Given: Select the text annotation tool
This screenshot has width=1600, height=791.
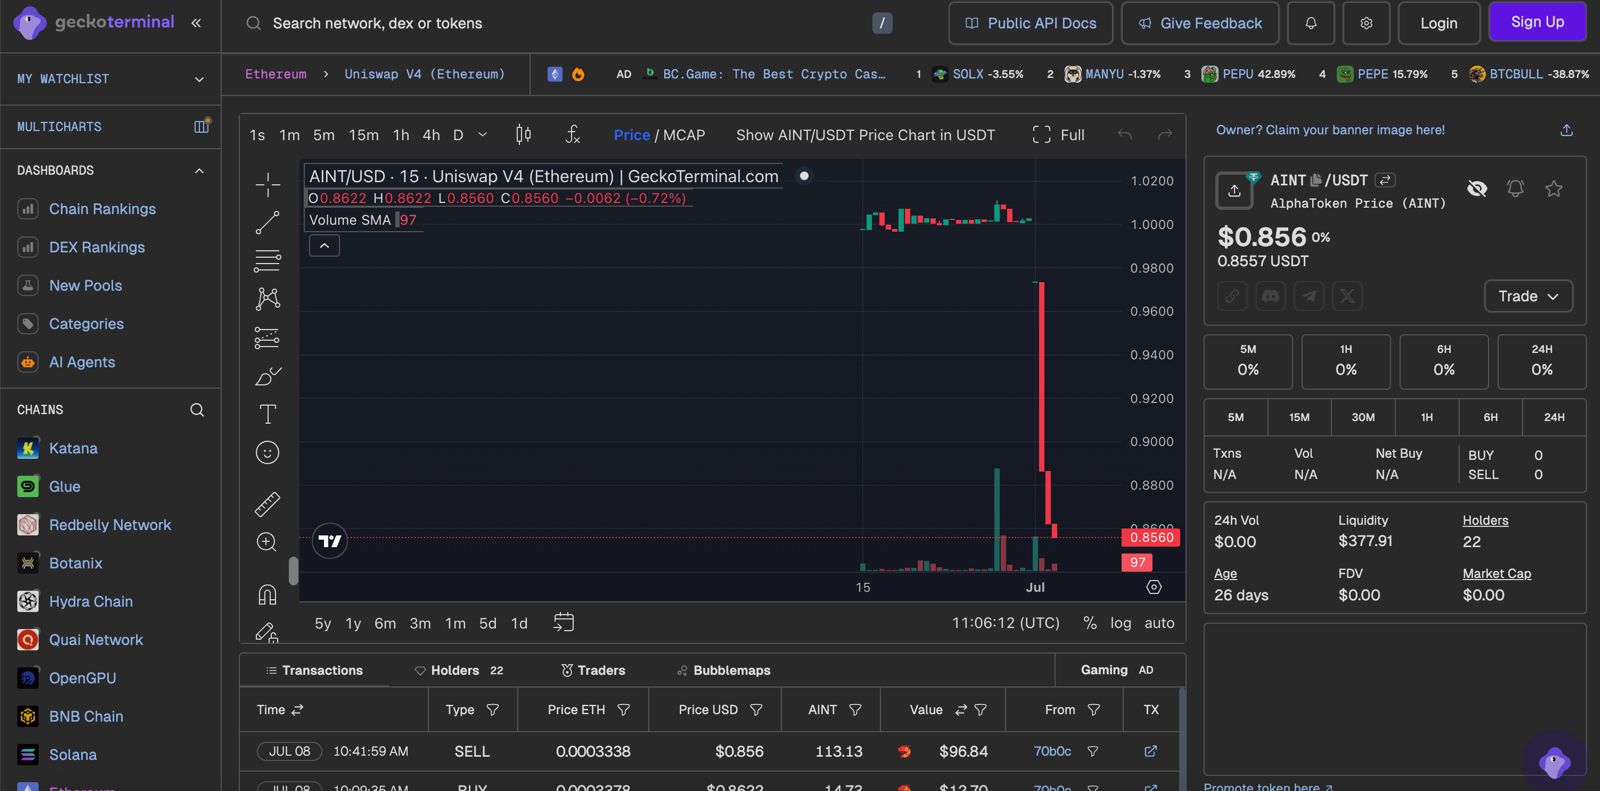Looking at the screenshot, I should click(x=268, y=414).
